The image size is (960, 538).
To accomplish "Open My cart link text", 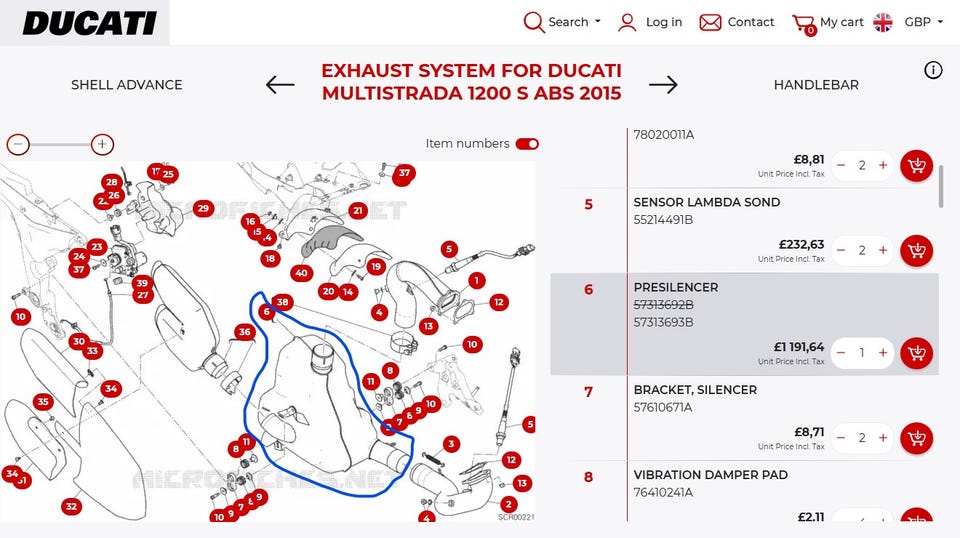I will (x=841, y=22).
